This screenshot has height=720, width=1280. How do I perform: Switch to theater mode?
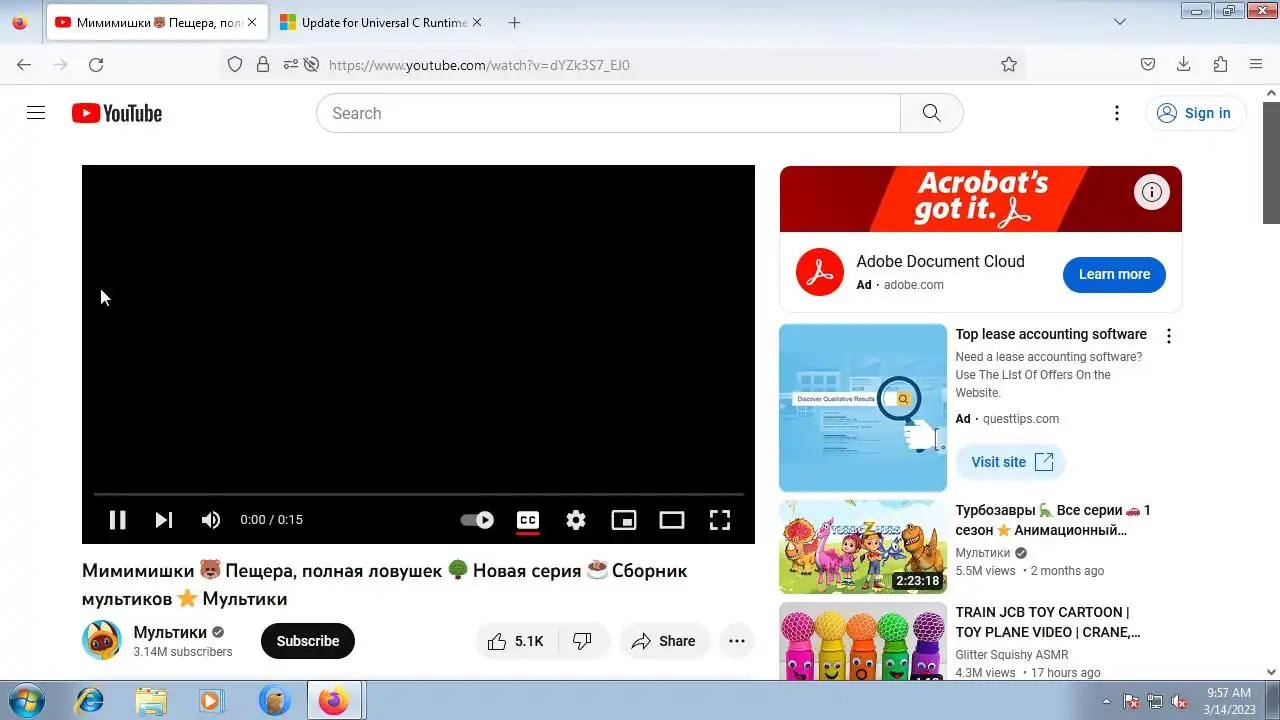coord(672,520)
